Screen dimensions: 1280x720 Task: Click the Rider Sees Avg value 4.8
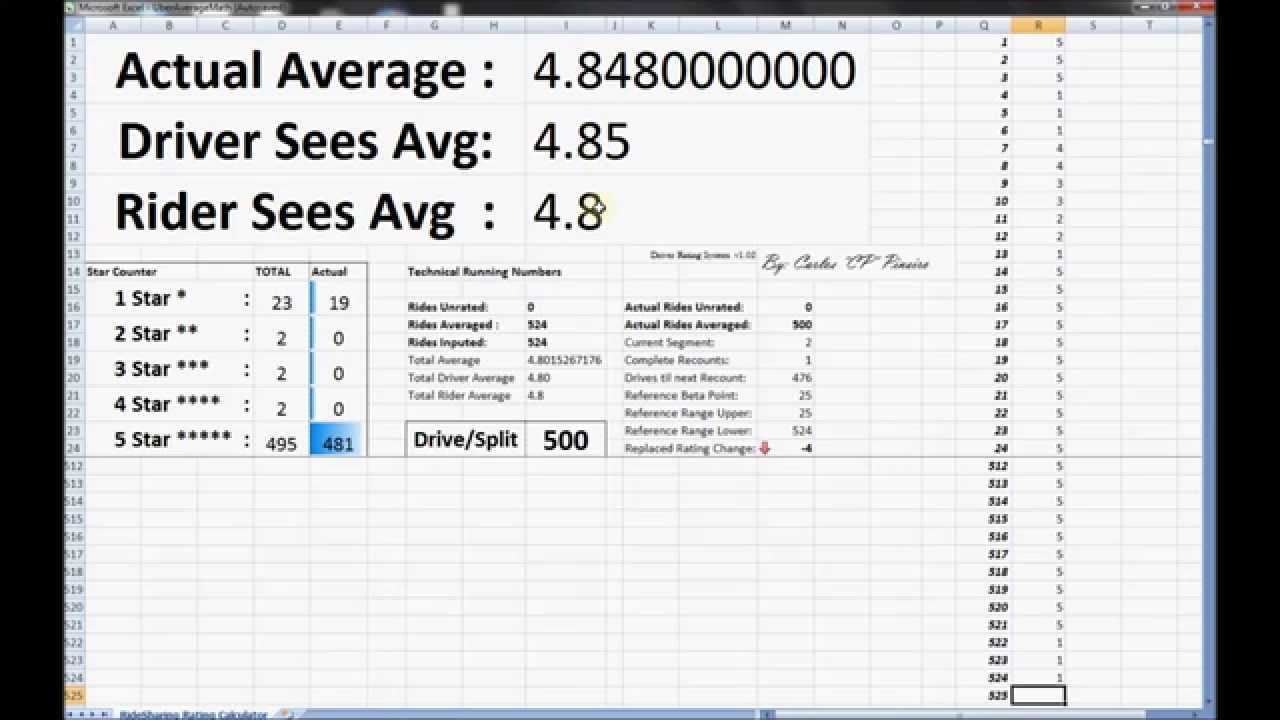(x=568, y=212)
